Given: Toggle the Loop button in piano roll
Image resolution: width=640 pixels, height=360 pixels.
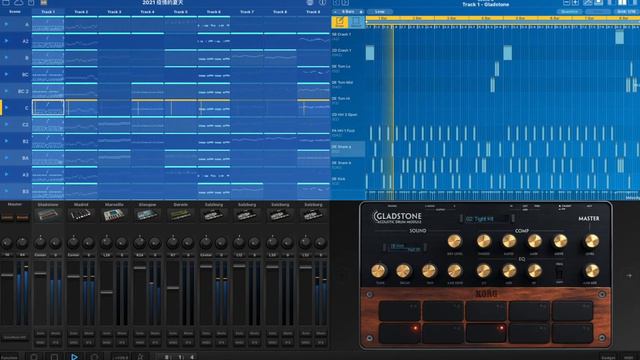Looking at the screenshot, I should [x=380, y=12].
